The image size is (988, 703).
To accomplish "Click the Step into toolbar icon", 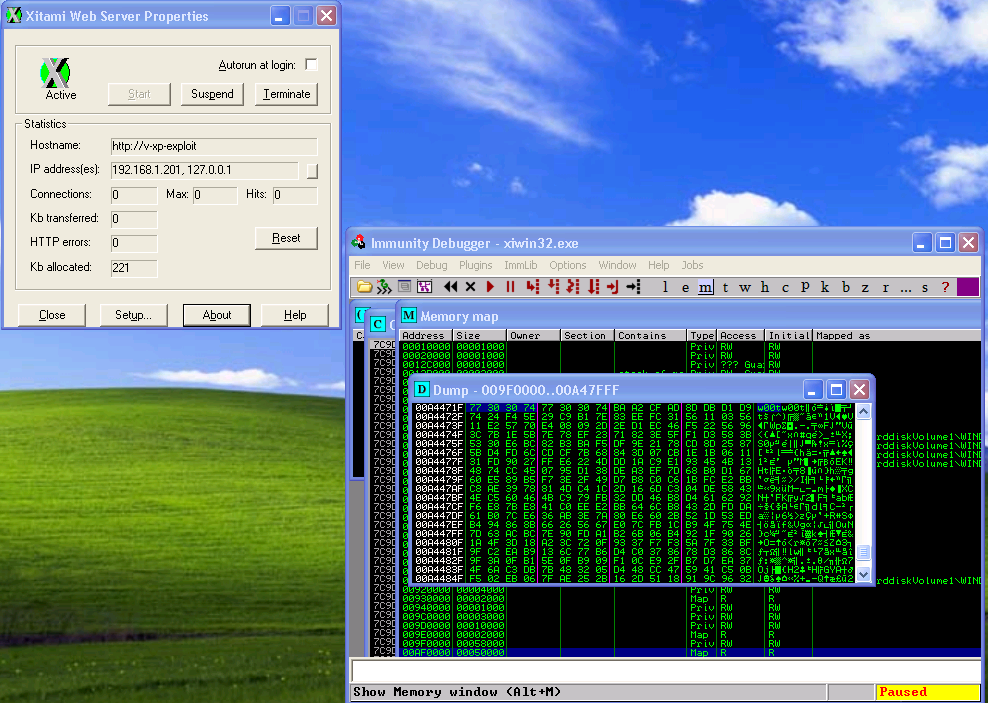I will (x=533, y=287).
